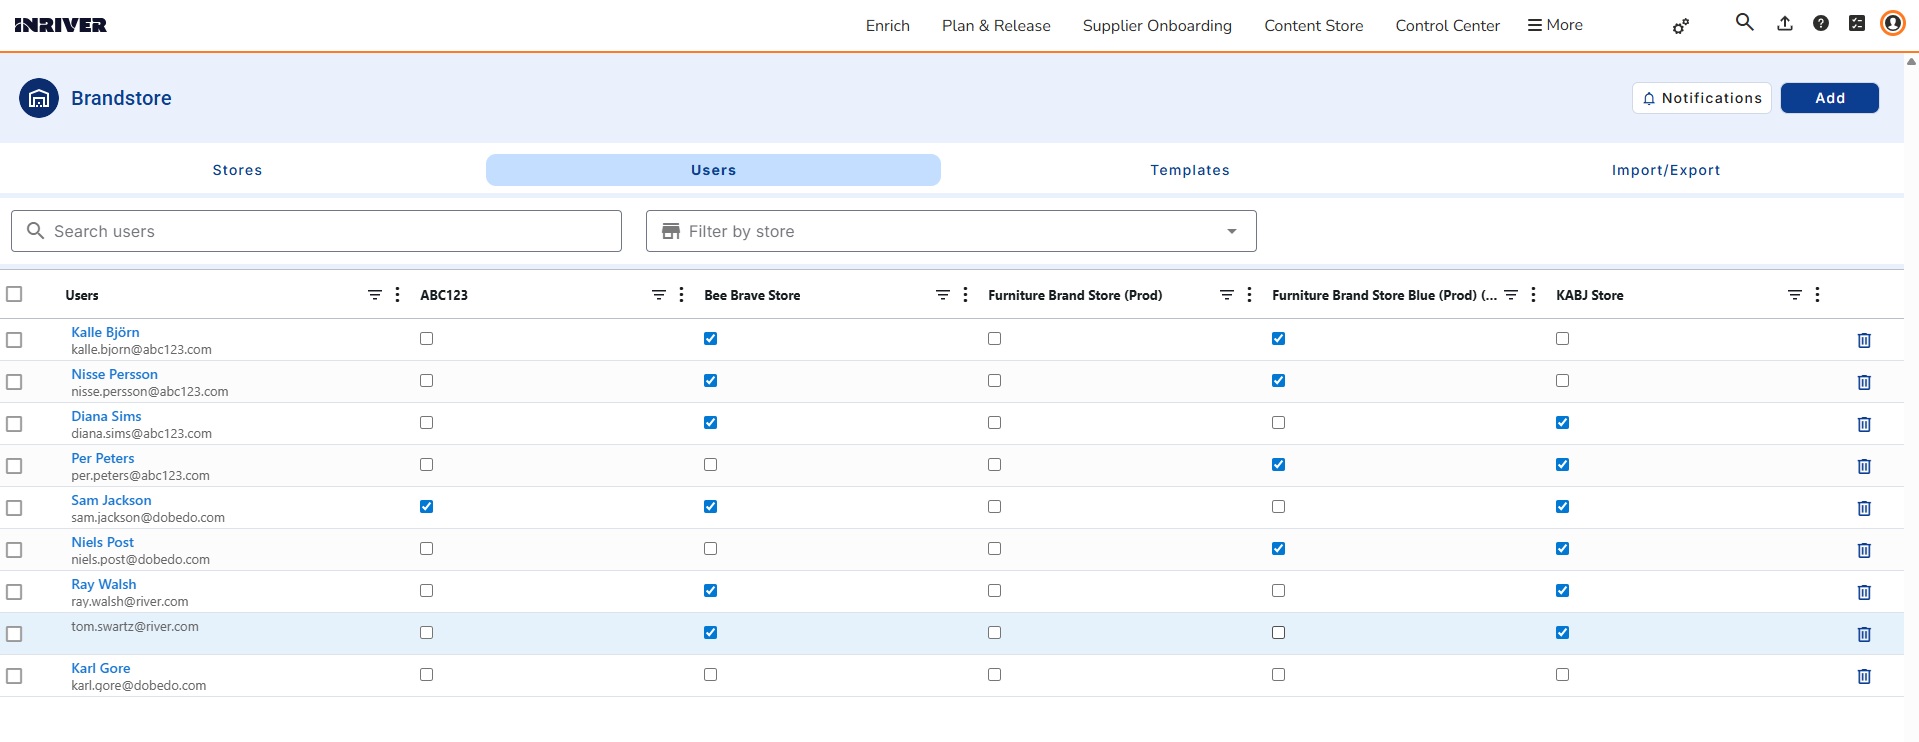Click the inriver logo

[x=61, y=25]
